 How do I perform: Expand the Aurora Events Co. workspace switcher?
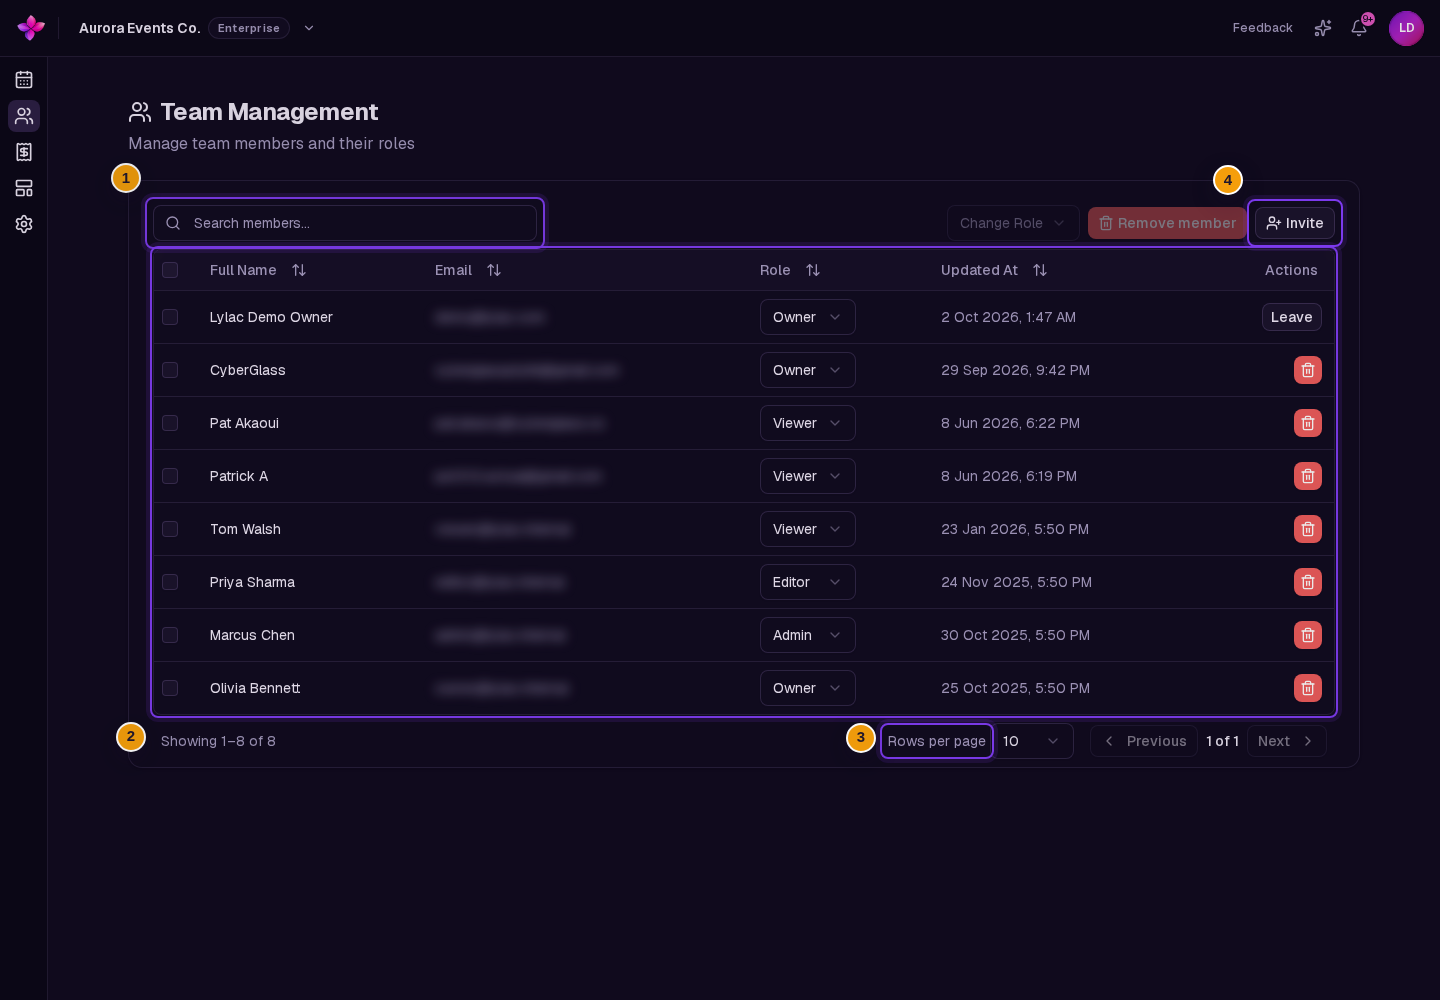(x=309, y=28)
